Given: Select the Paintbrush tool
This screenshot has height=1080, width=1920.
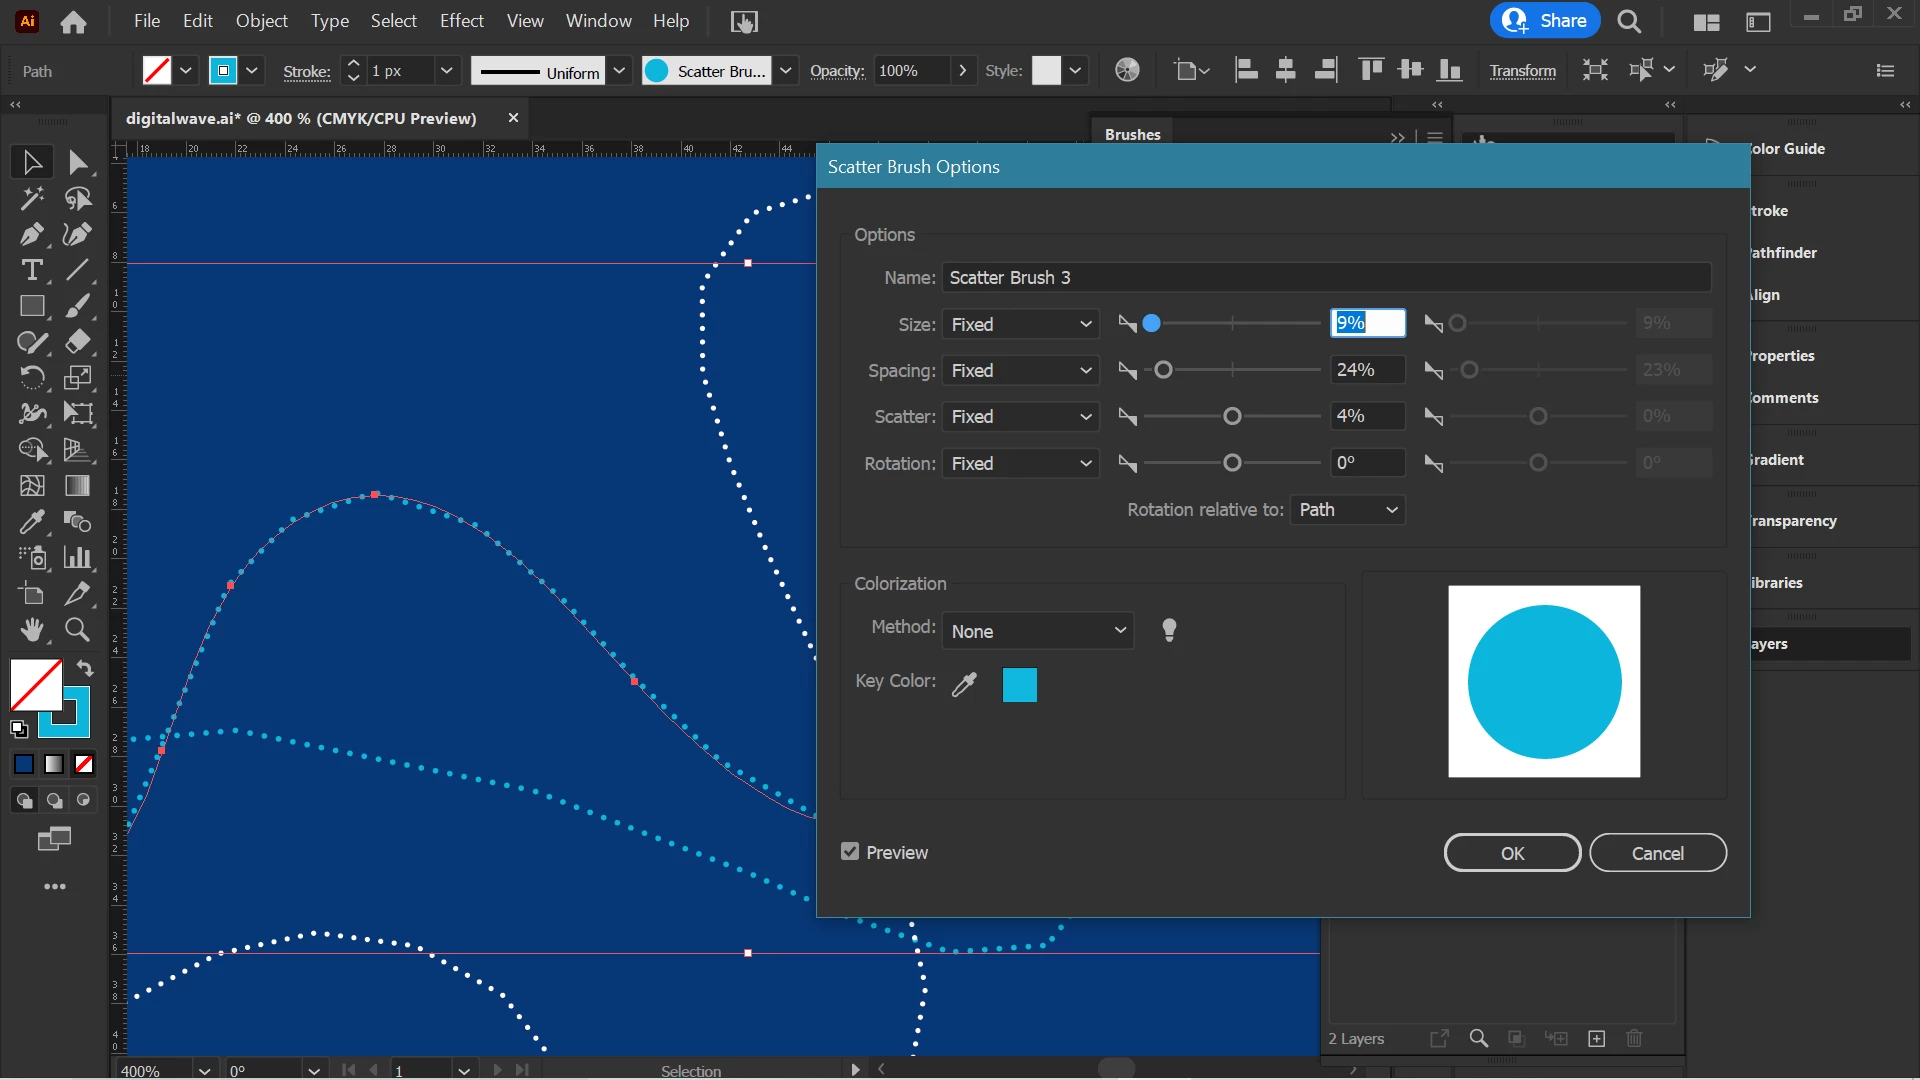Looking at the screenshot, I should (x=78, y=306).
